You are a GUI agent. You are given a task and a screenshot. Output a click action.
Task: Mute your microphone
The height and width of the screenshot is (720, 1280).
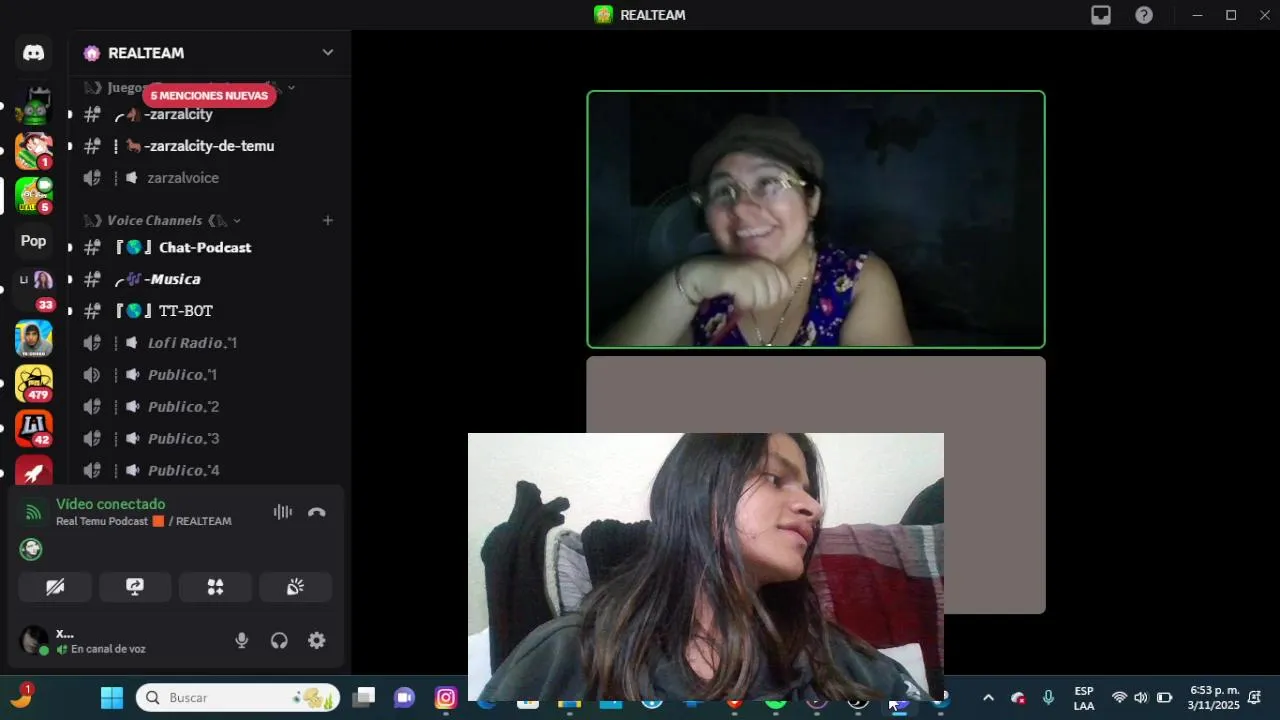pos(241,641)
